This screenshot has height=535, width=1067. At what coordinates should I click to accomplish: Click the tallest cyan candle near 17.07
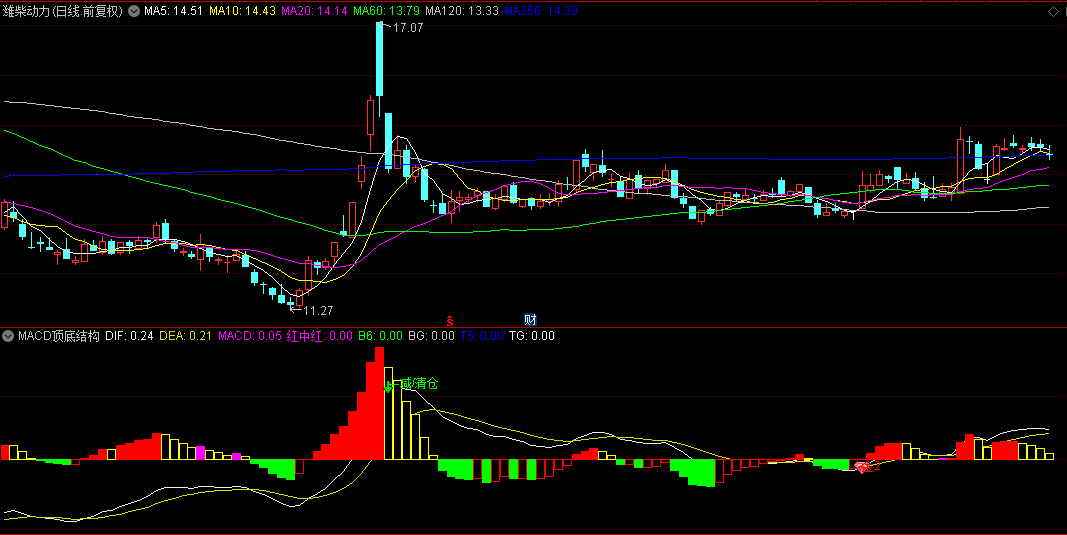tap(380, 59)
